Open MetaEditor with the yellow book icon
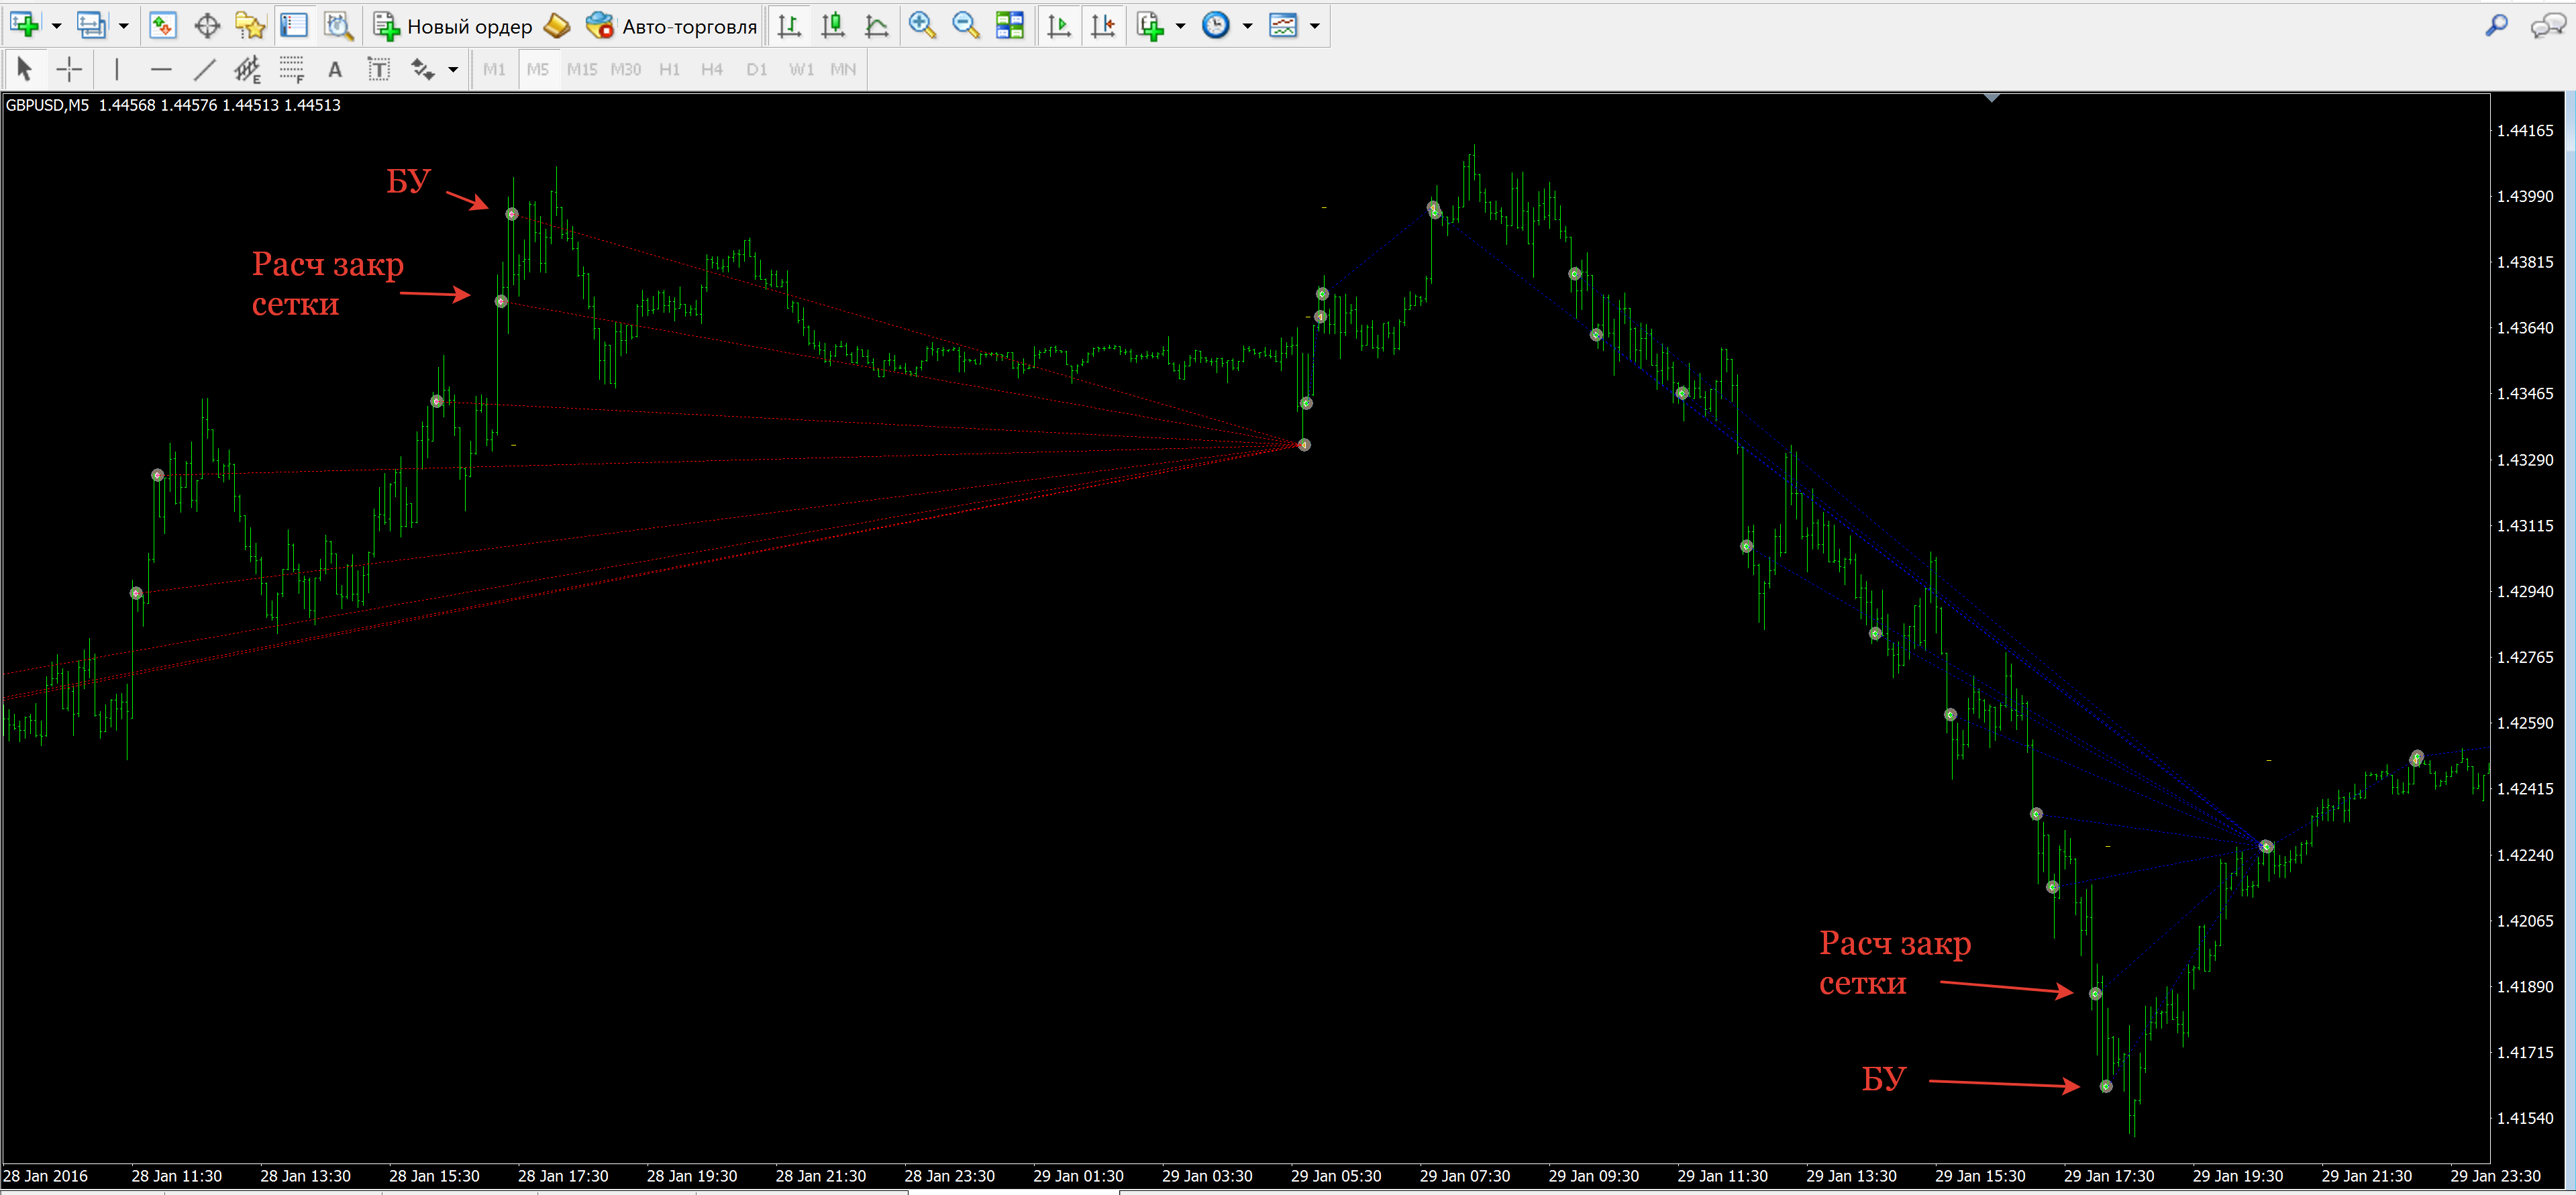 [x=556, y=26]
